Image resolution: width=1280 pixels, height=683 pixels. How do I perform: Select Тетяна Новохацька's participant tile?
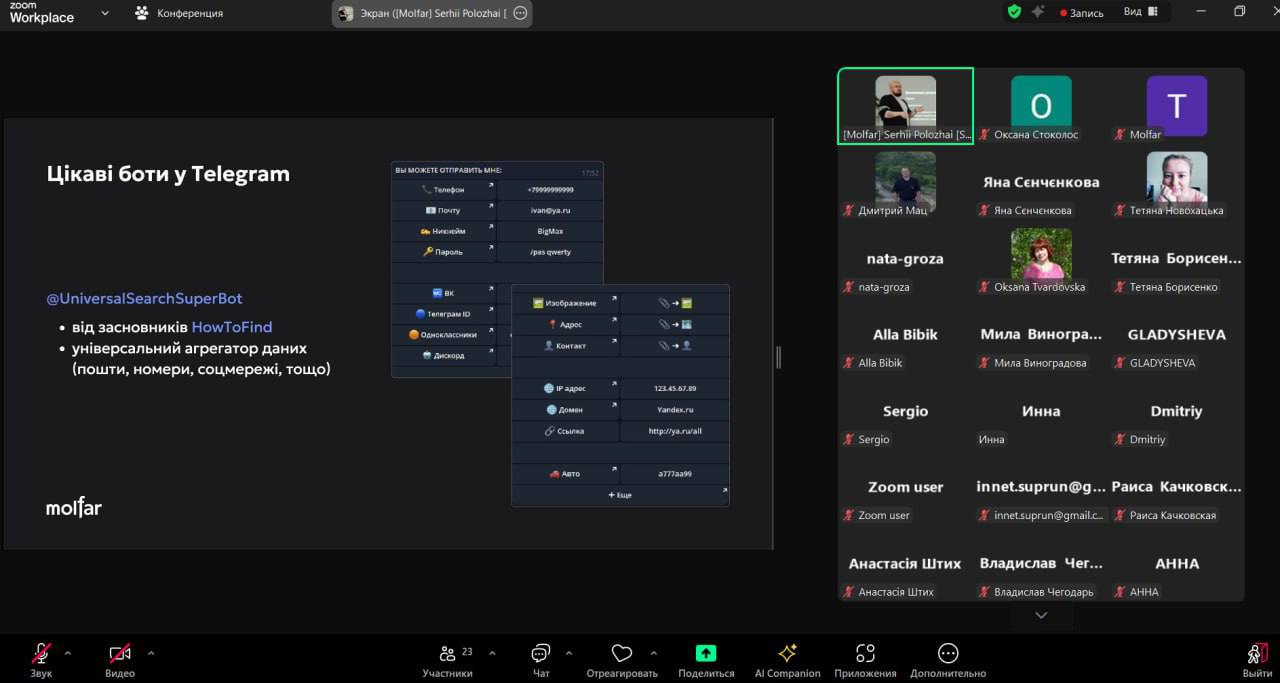click(1177, 182)
